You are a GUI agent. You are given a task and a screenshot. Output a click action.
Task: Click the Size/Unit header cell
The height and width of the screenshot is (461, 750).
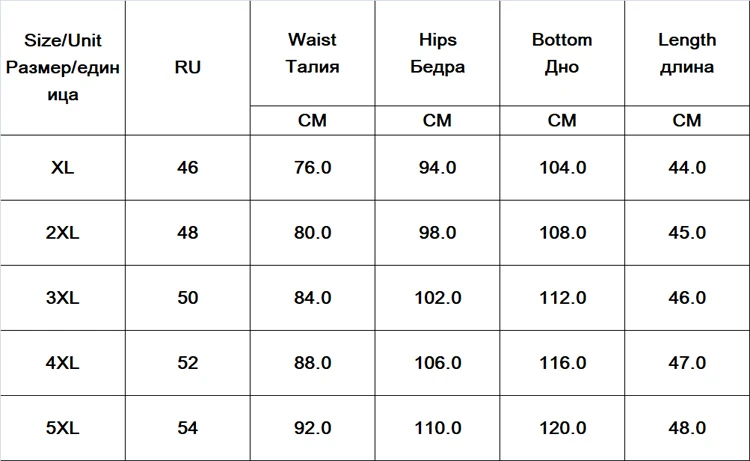tap(62, 68)
